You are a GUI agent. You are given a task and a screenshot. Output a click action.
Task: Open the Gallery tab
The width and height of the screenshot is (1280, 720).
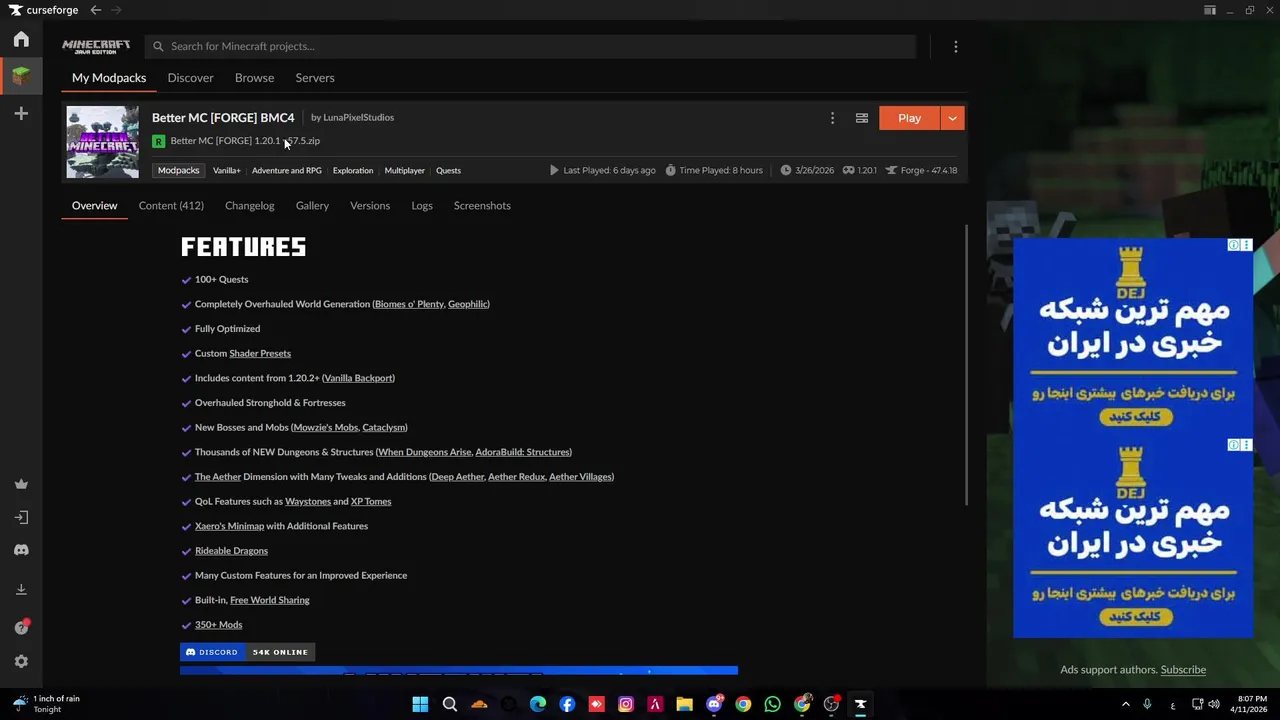click(x=312, y=205)
